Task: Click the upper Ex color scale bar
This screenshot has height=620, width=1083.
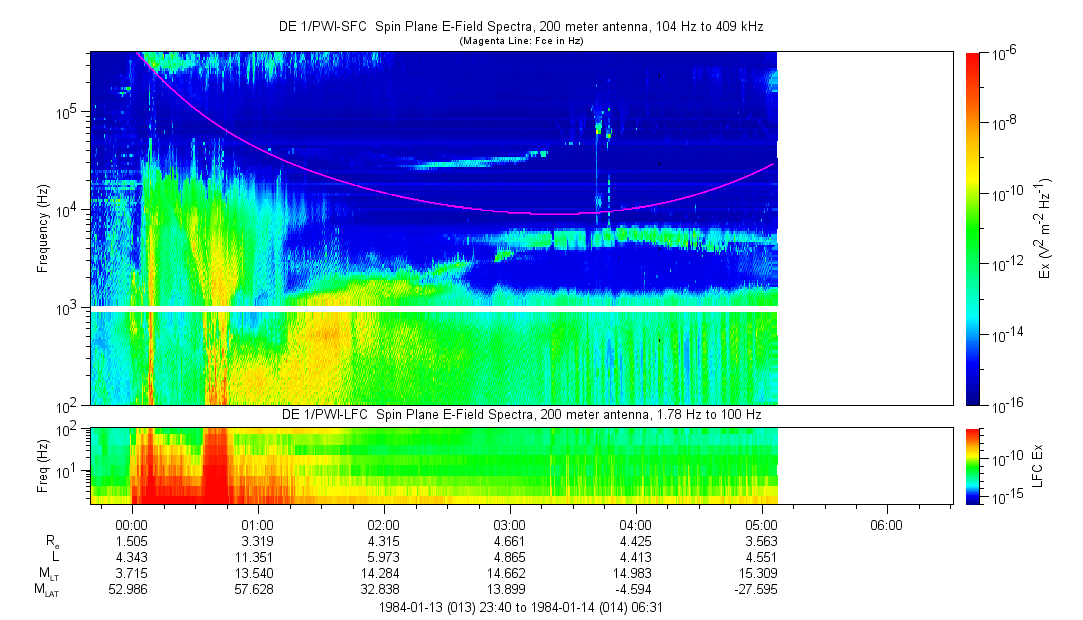Action: click(974, 228)
